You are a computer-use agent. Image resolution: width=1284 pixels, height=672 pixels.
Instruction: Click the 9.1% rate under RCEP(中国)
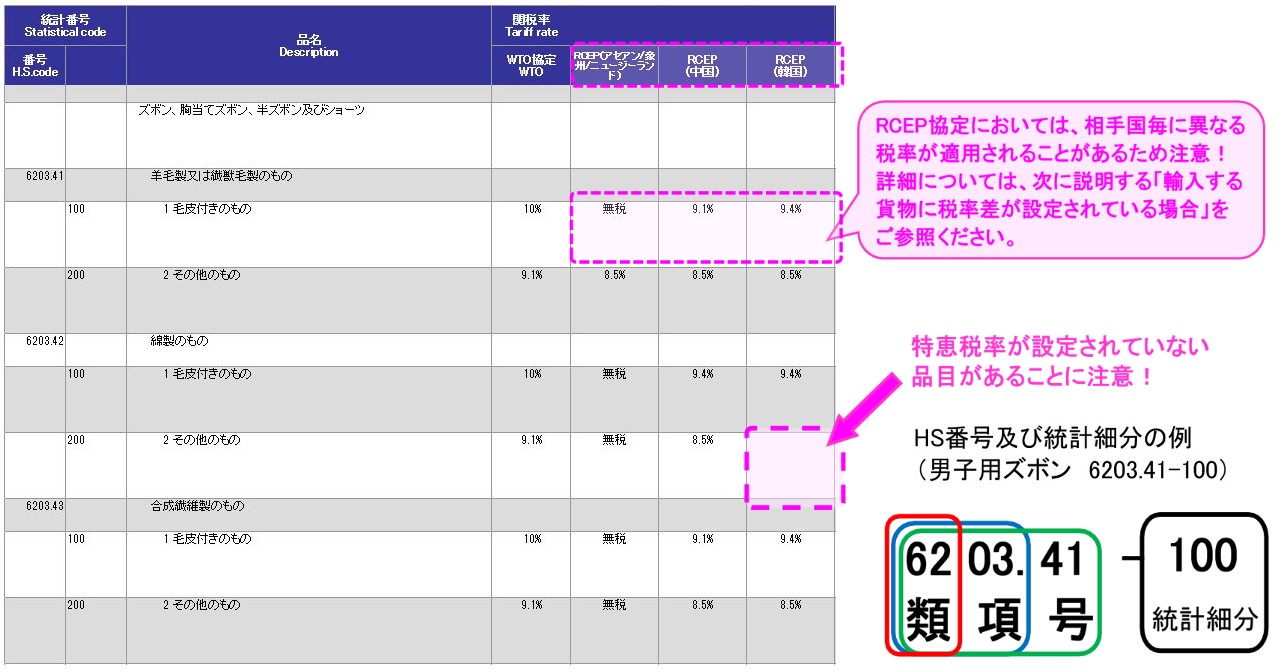click(x=703, y=210)
